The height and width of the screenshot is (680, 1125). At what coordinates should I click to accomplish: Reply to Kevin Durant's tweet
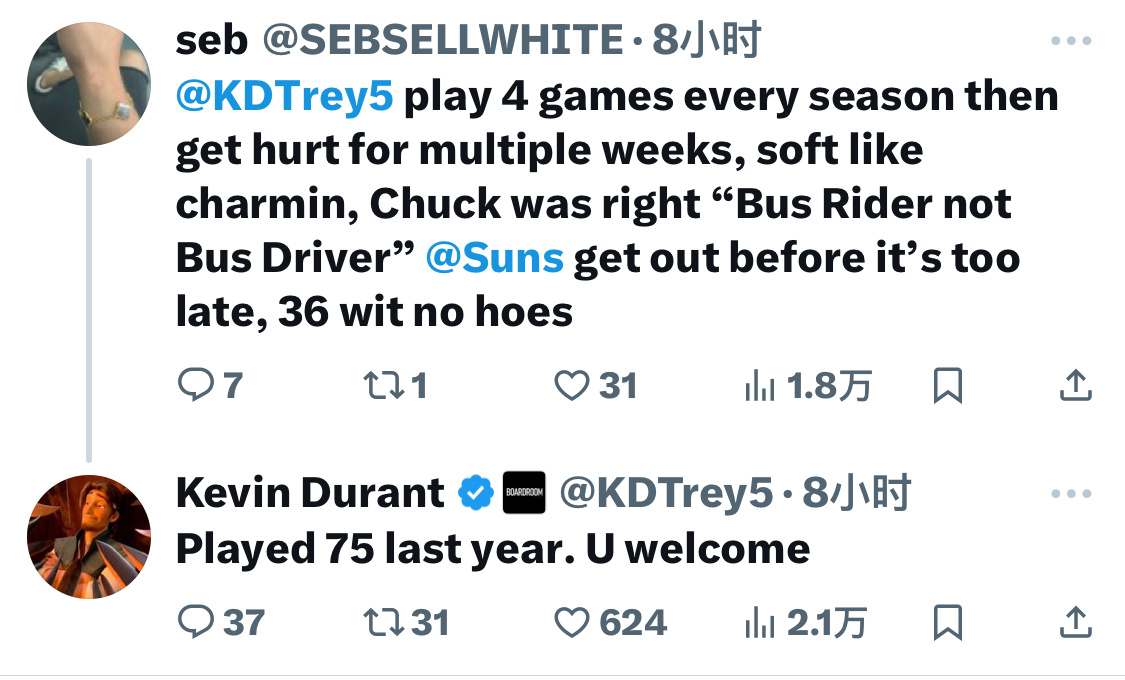194,622
